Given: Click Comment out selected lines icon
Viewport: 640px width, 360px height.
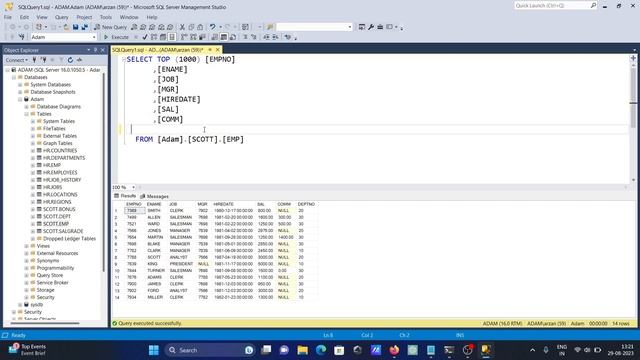Looking at the screenshot, I should point(245,37).
